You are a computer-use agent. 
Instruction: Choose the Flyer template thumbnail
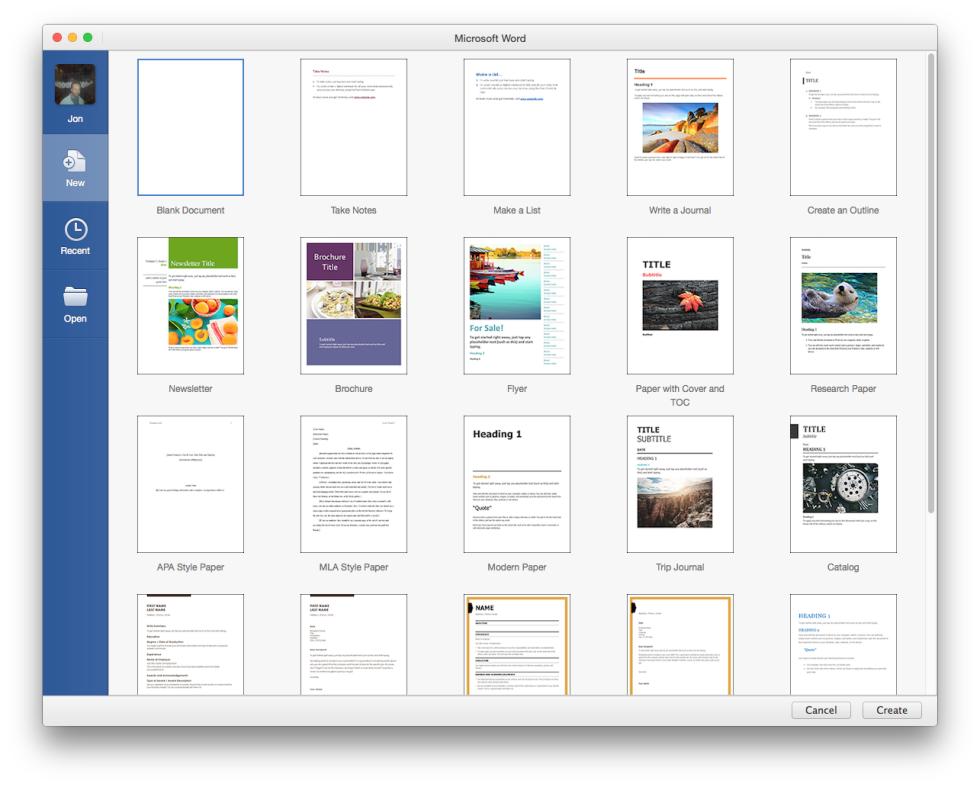[517, 305]
